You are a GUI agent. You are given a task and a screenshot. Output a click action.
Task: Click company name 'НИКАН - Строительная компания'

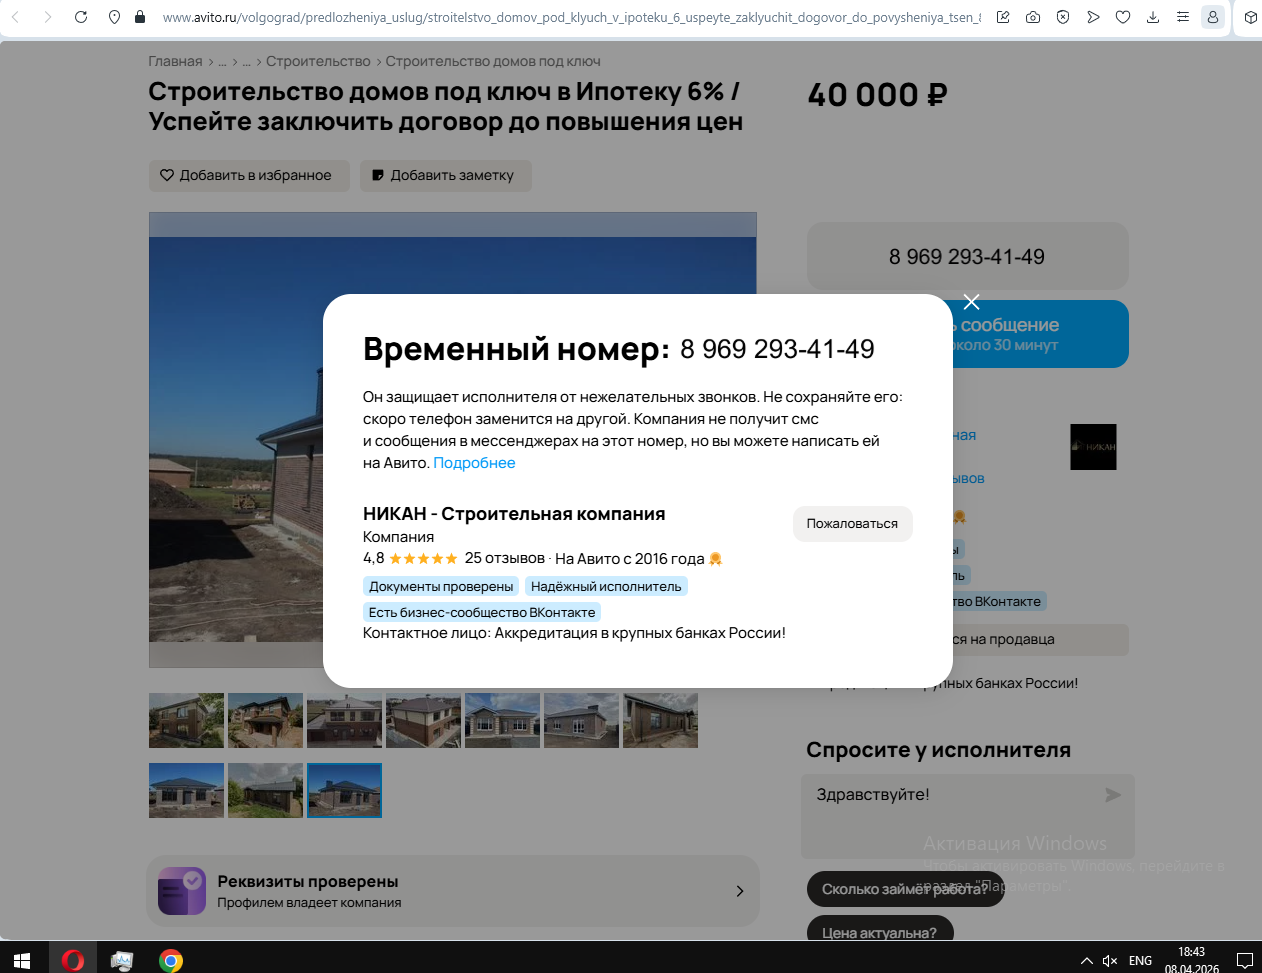514,514
